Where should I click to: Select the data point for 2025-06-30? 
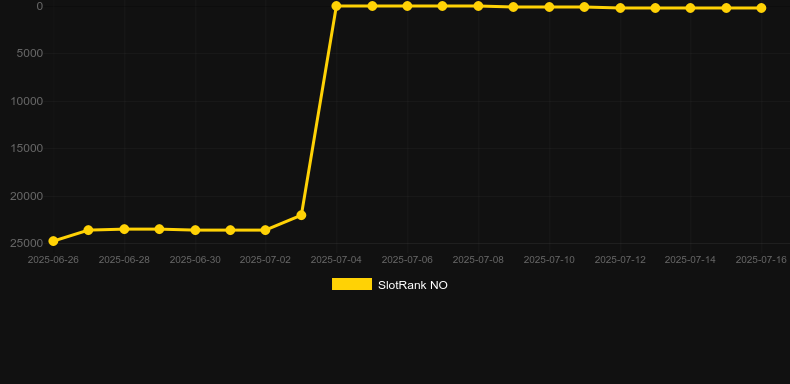point(195,230)
